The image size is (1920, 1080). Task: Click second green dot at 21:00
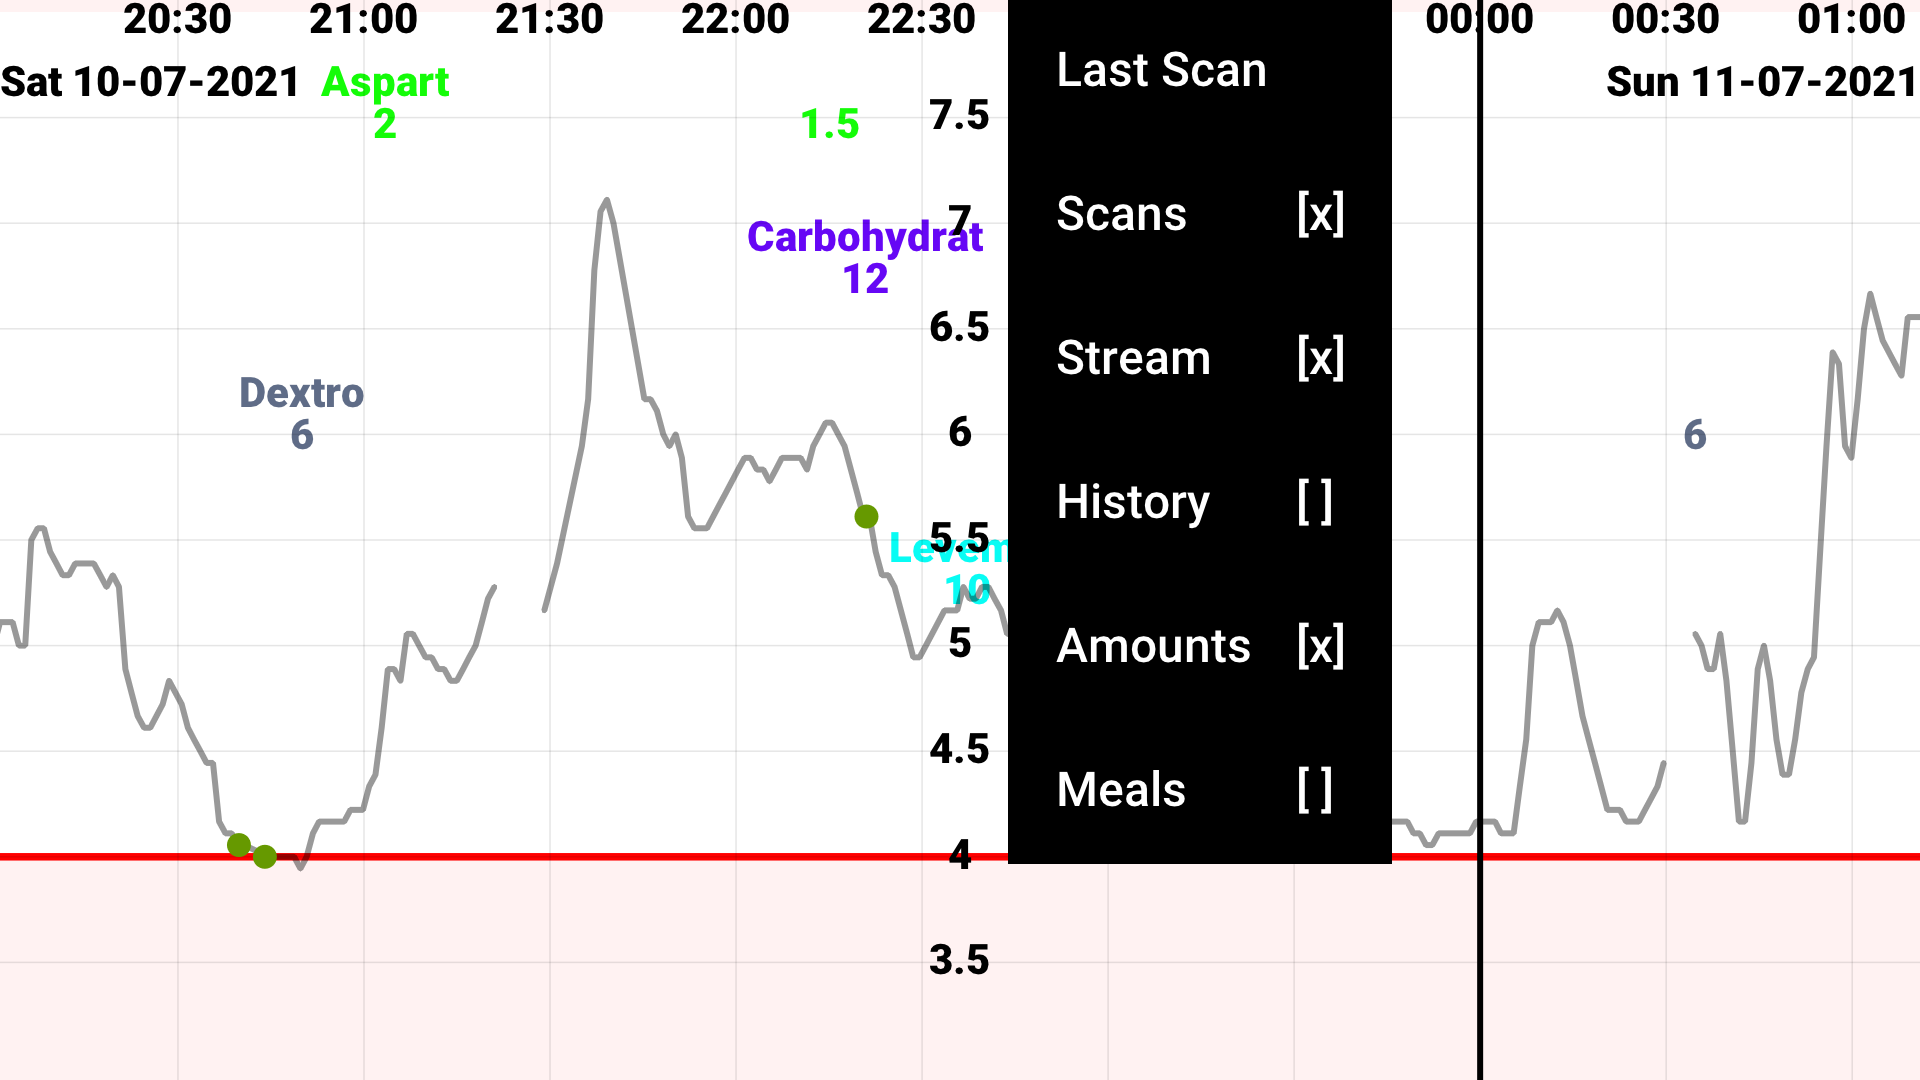tap(264, 856)
